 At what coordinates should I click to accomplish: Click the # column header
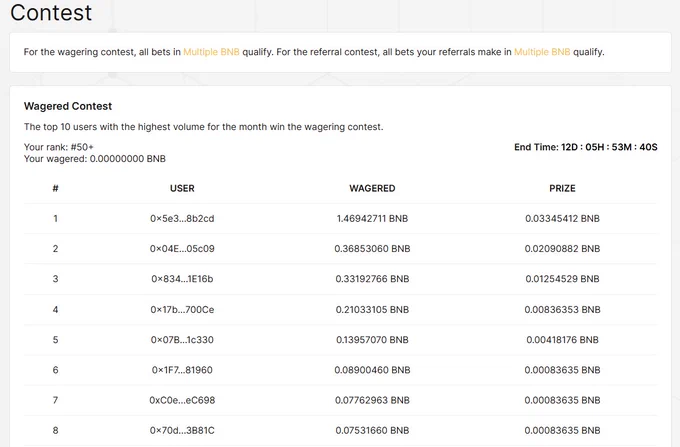coord(56,188)
